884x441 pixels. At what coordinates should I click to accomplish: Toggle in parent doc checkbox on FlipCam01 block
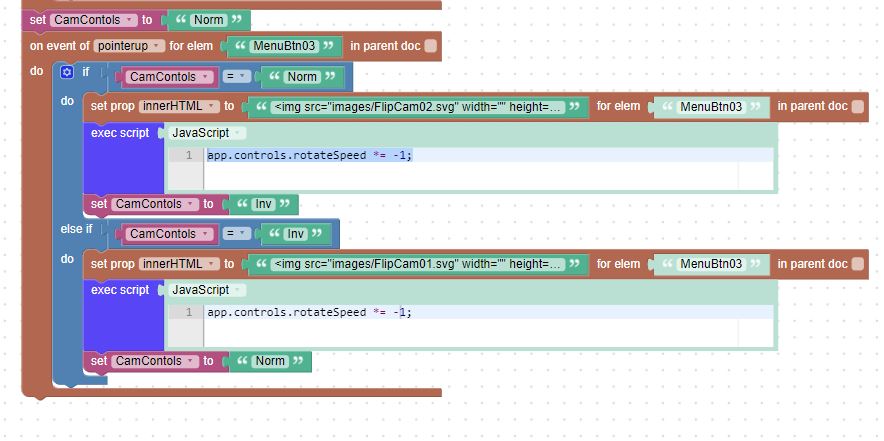click(858, 264)
